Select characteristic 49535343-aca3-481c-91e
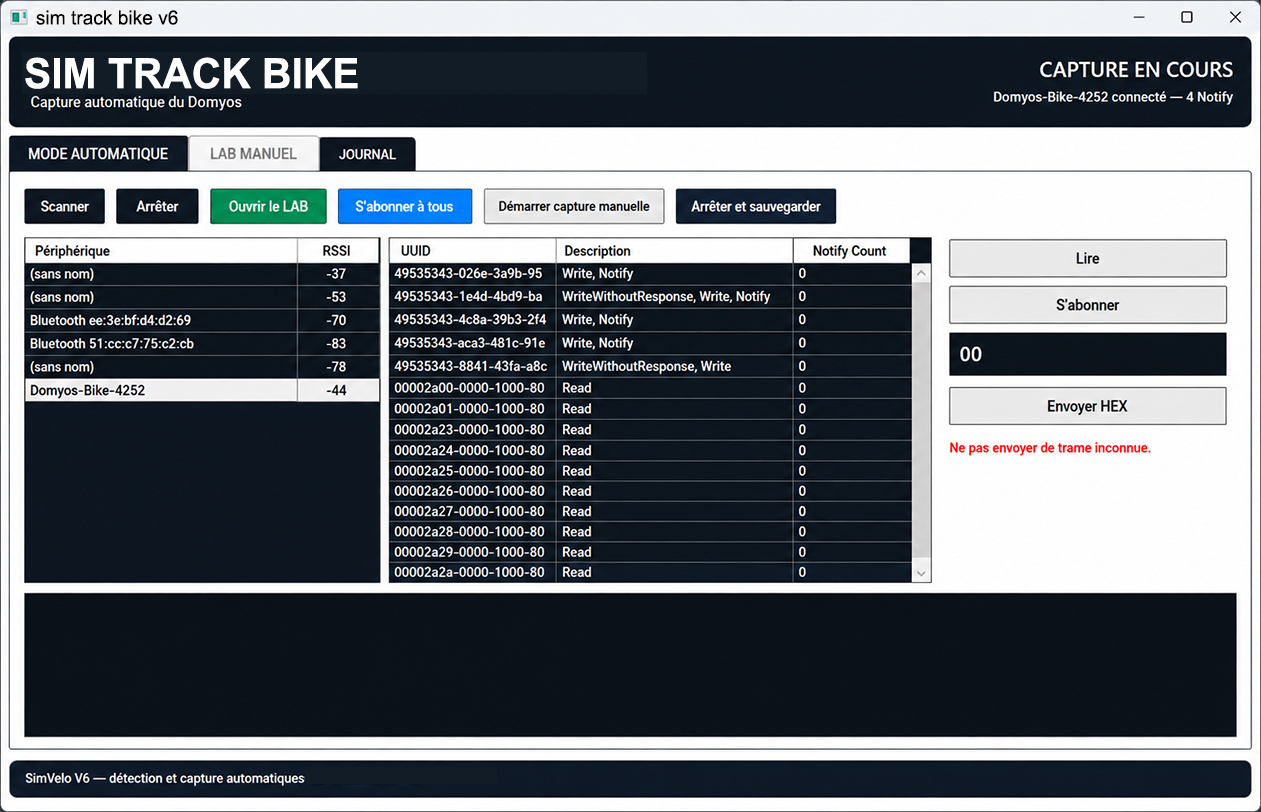 tap(650, 343)
